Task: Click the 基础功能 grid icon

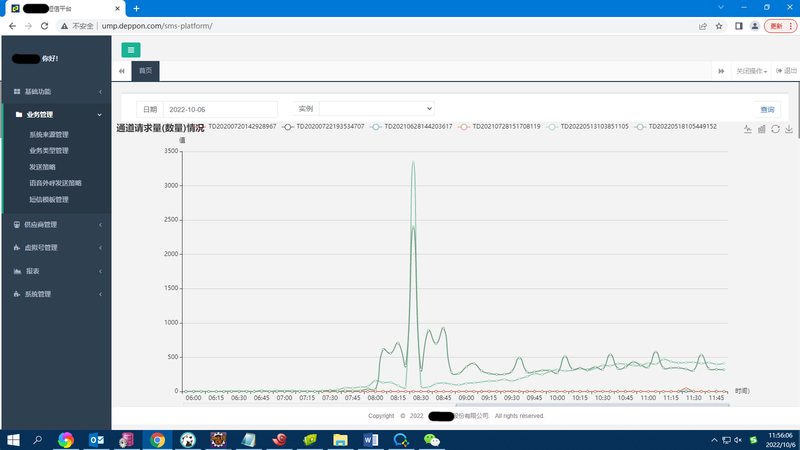Action: click(17, 92)
